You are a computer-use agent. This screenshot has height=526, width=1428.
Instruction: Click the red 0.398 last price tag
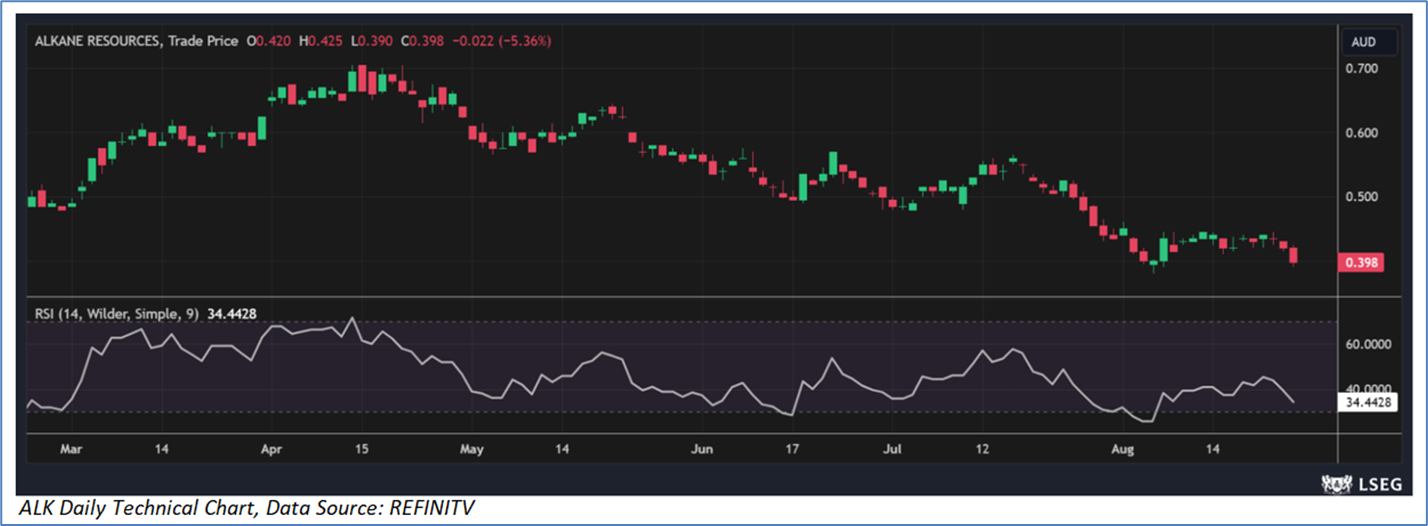[1361, 262]
